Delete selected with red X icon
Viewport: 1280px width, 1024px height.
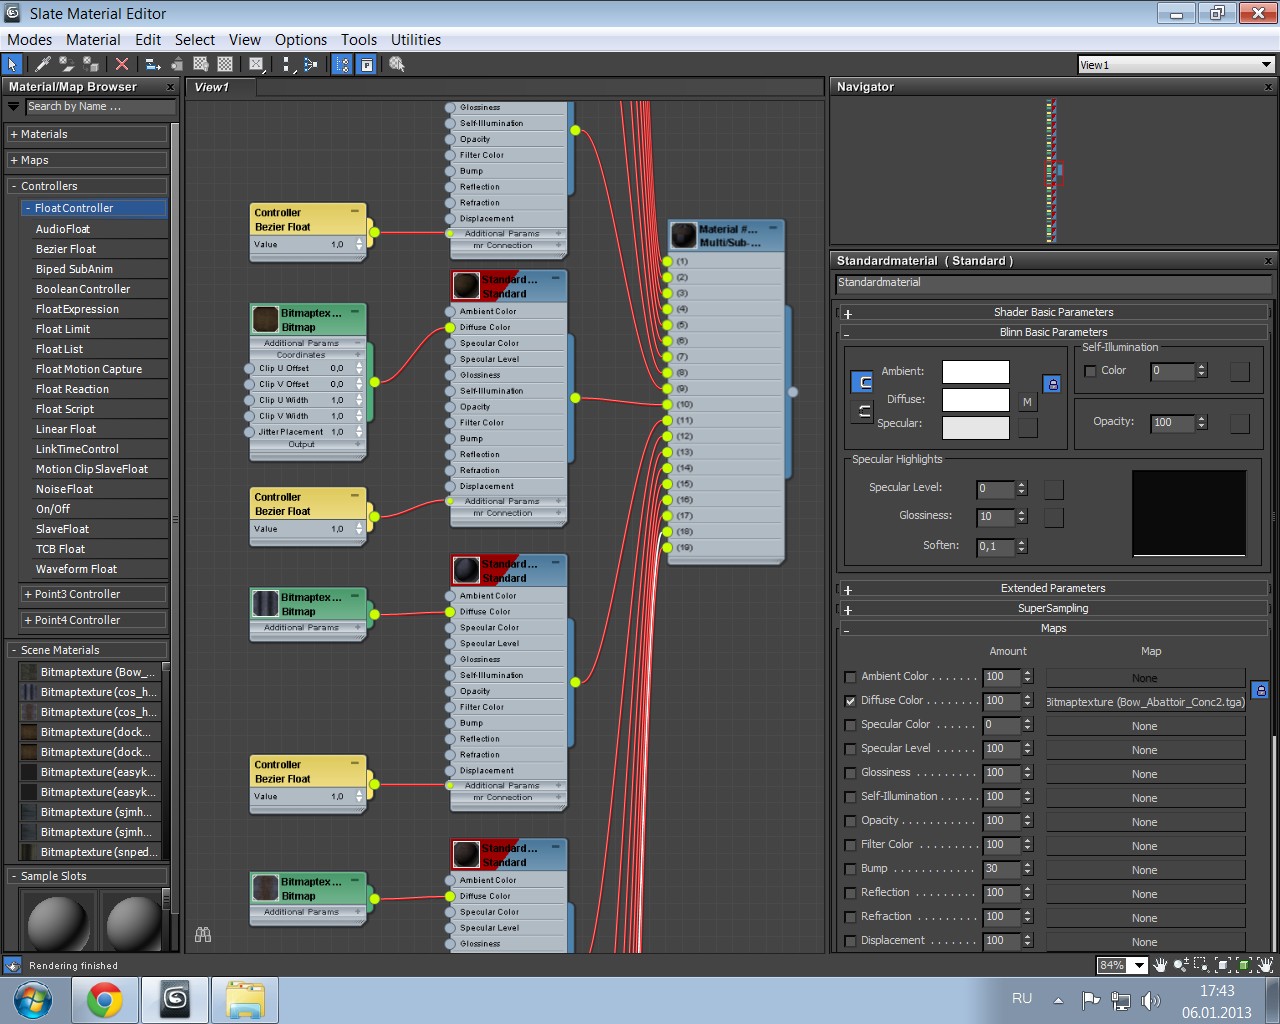pos(122,64)
